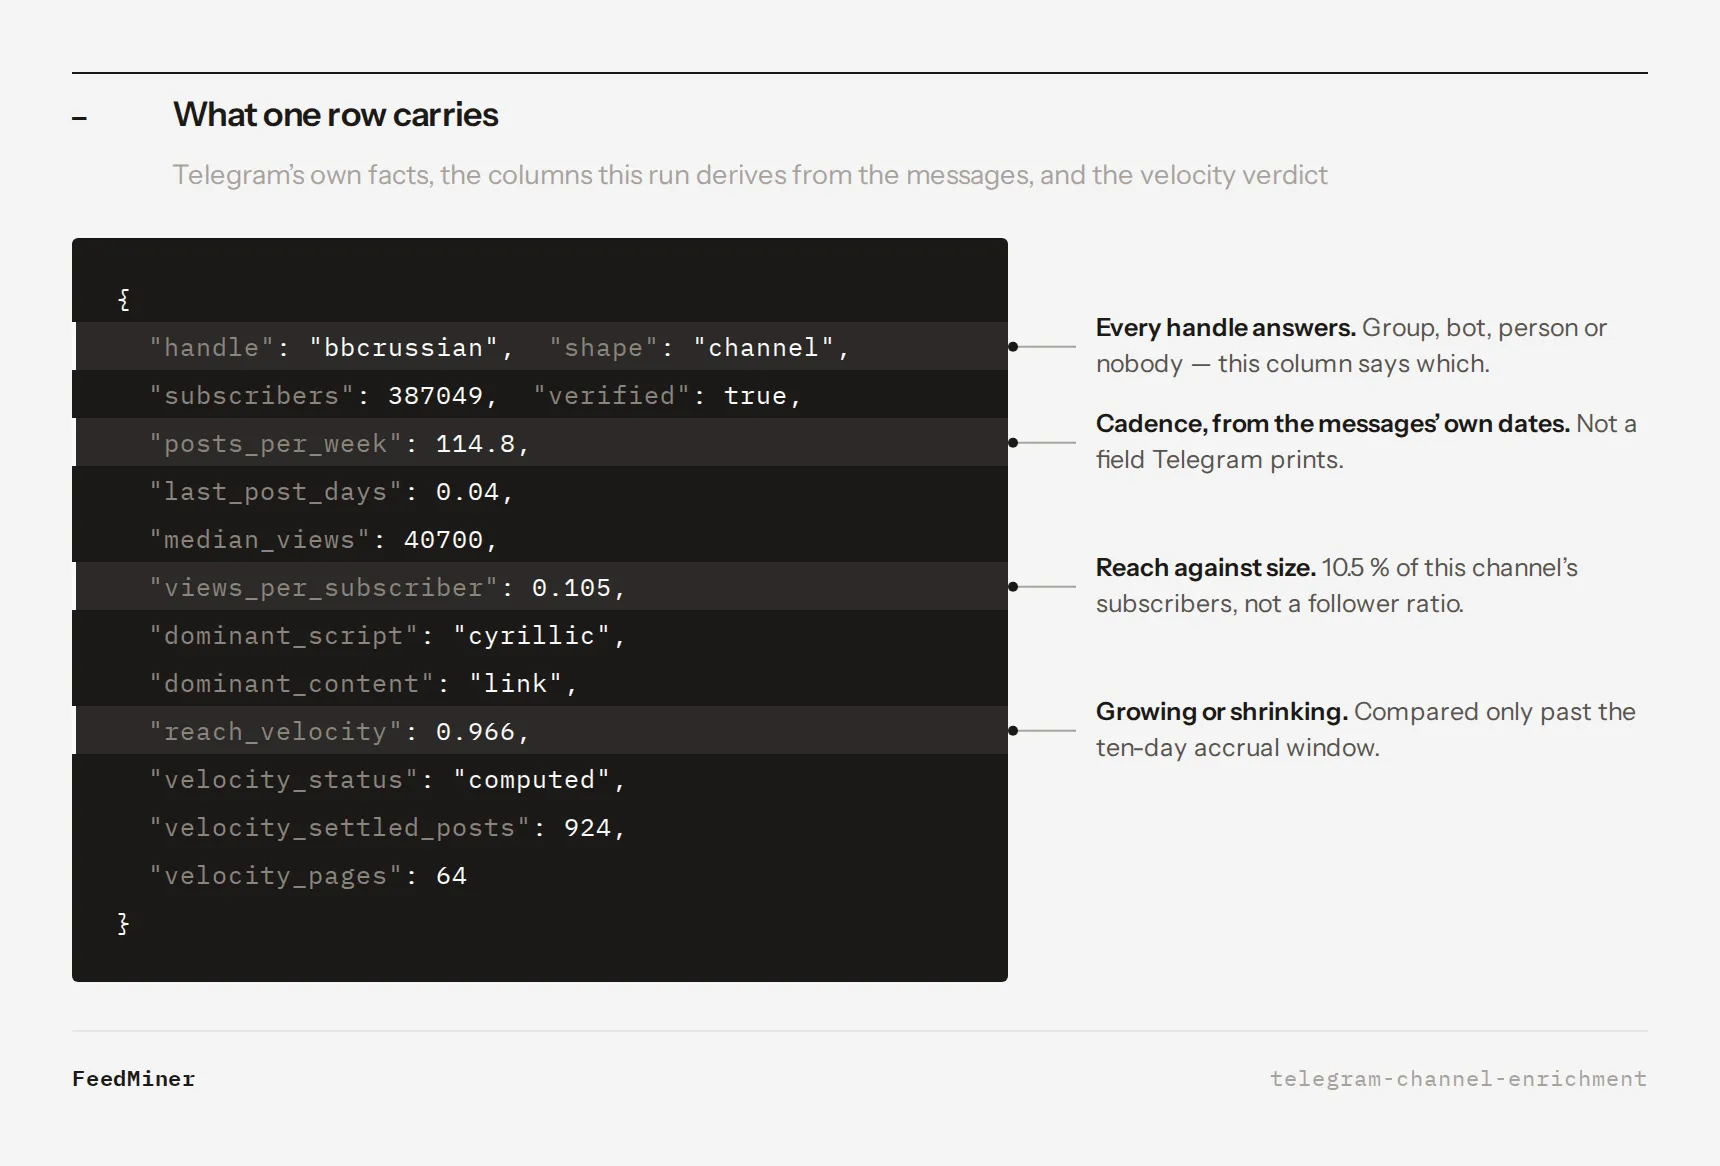Click the "velocity_settled_posts" key

(x=339, y=827)
